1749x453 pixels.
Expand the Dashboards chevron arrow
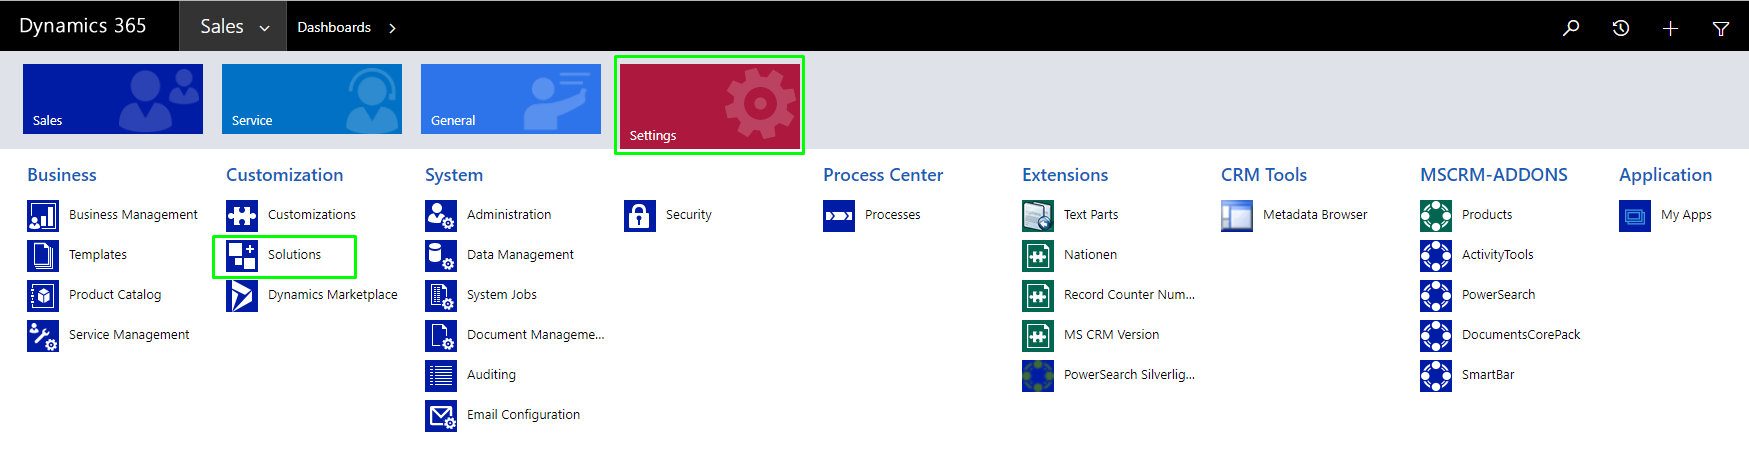tap(392, 28)
